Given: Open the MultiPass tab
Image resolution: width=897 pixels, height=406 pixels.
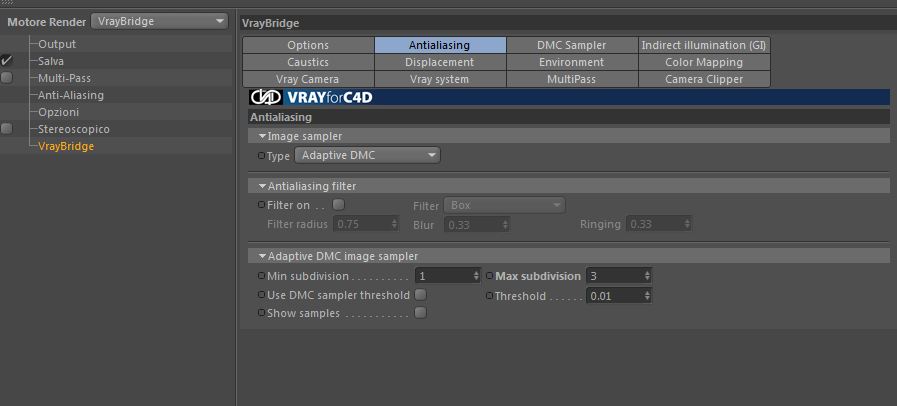Looking at the screenshot, I should coord(572,79).
